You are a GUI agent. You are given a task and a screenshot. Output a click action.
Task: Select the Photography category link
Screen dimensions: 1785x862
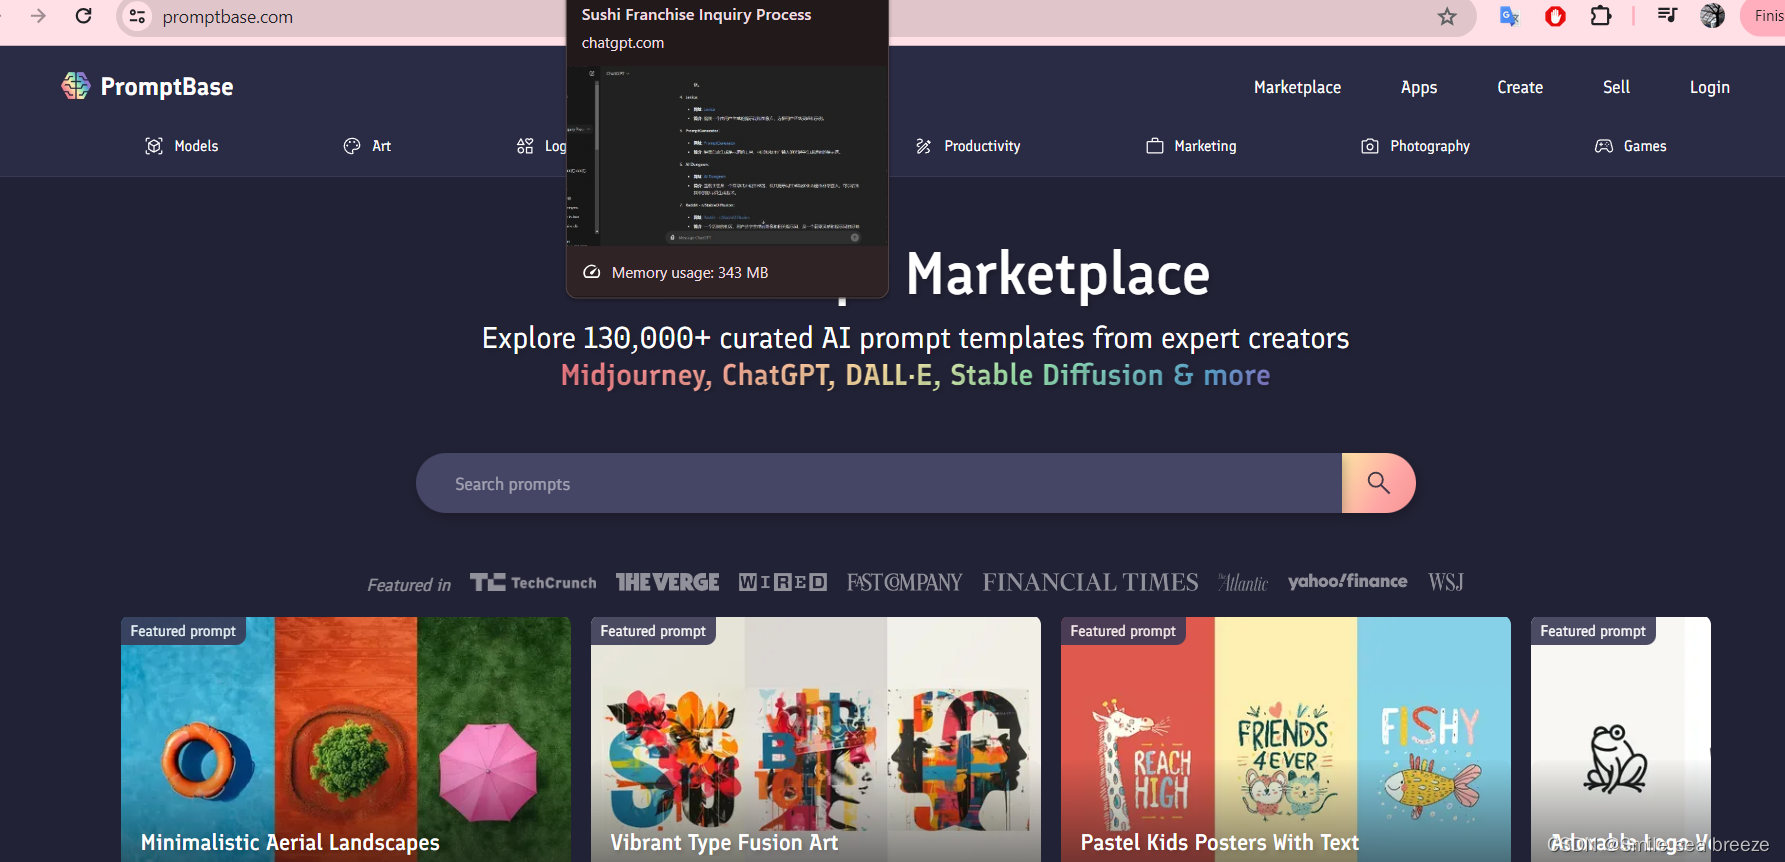click(x=1415, y=146)
